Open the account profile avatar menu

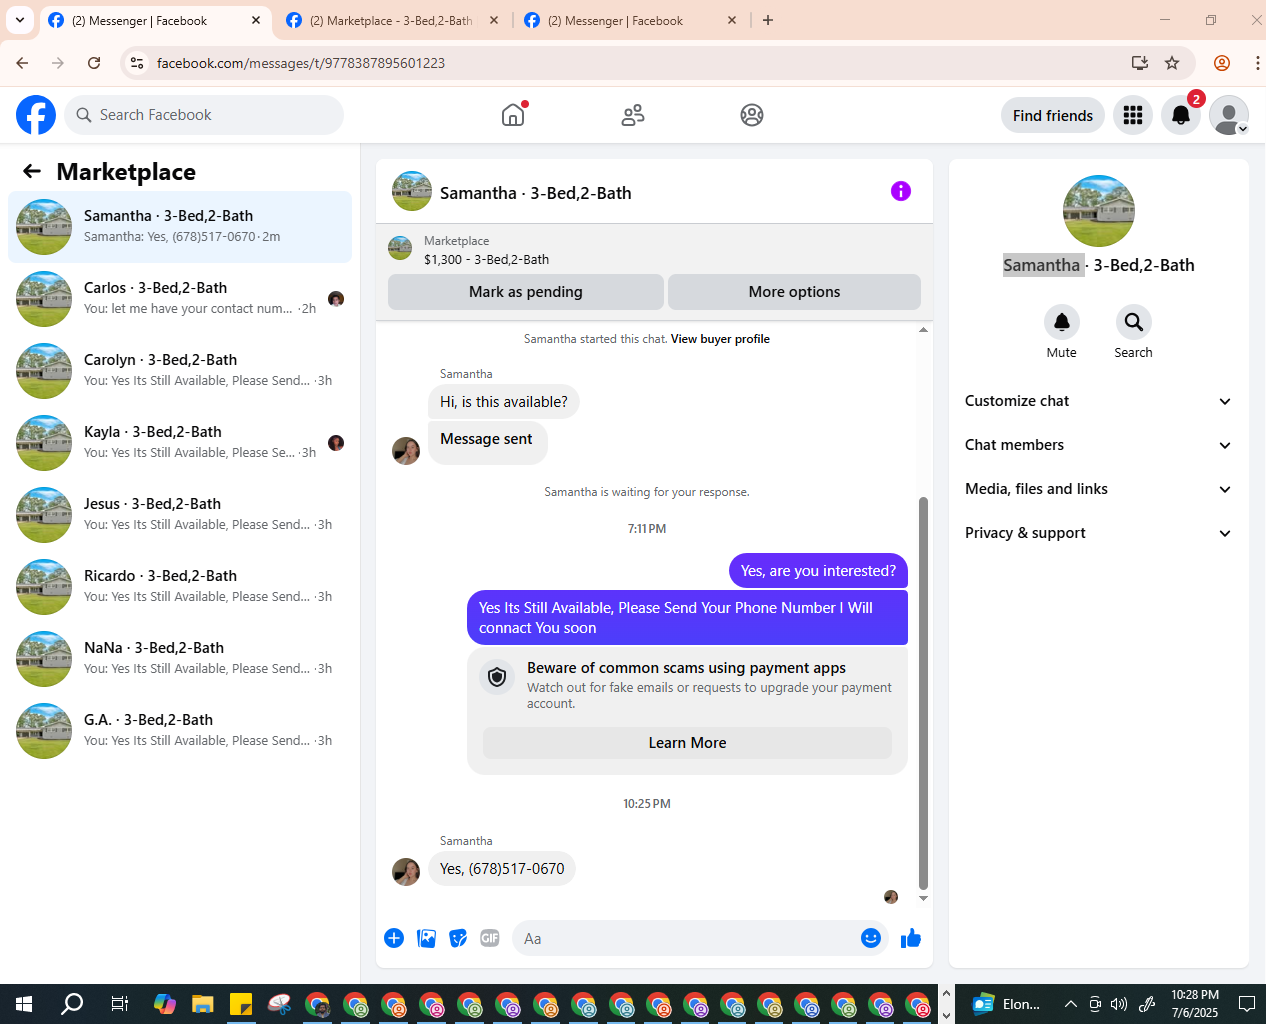1229,115
